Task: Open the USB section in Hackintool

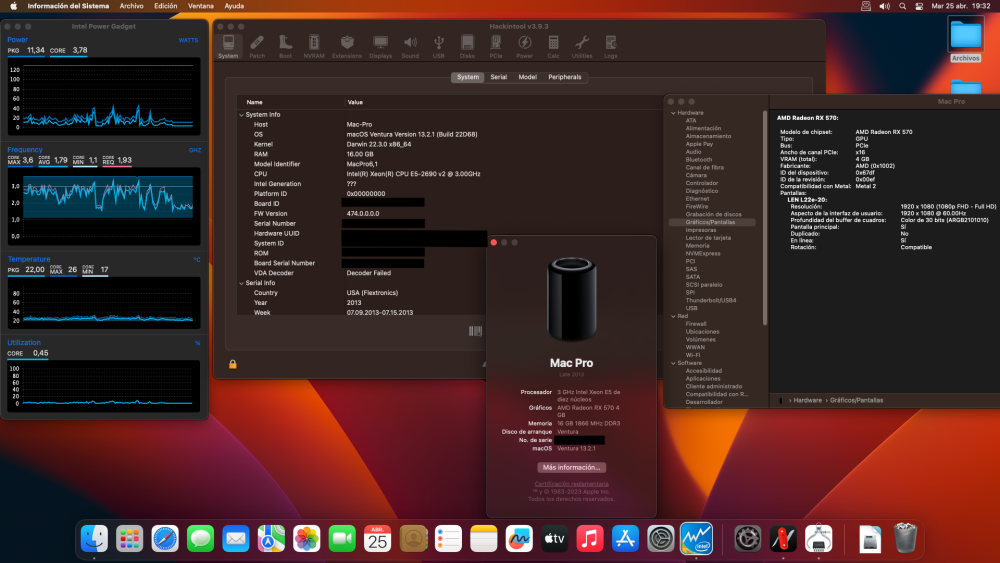Action: (439, 47)
